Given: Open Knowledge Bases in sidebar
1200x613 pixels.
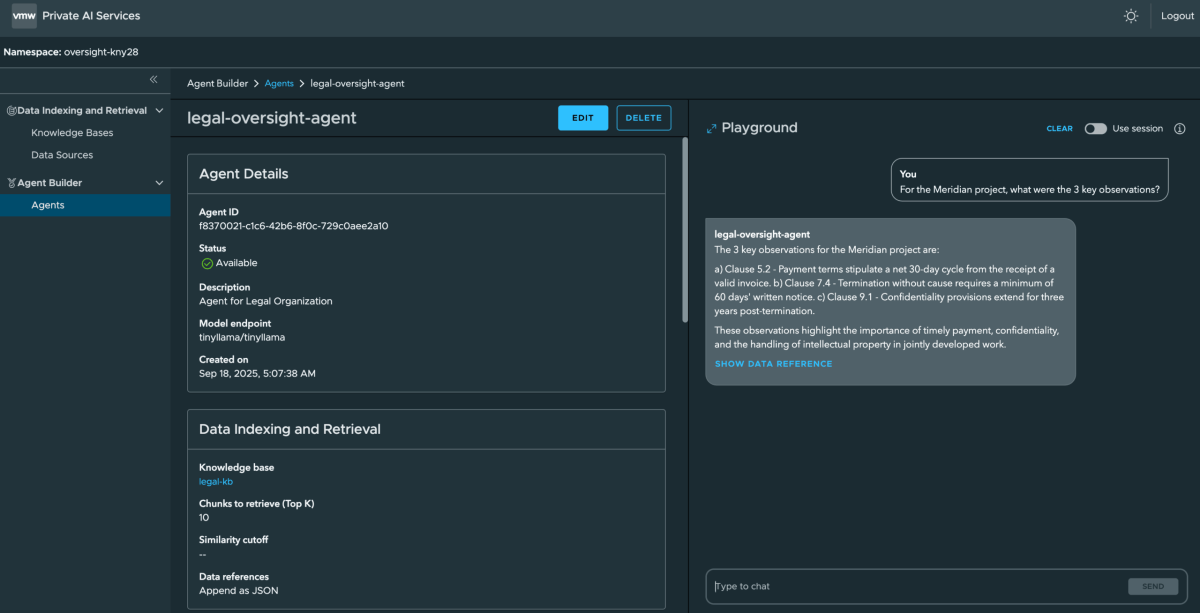Looking at the screenshot, I should (72, 133).
